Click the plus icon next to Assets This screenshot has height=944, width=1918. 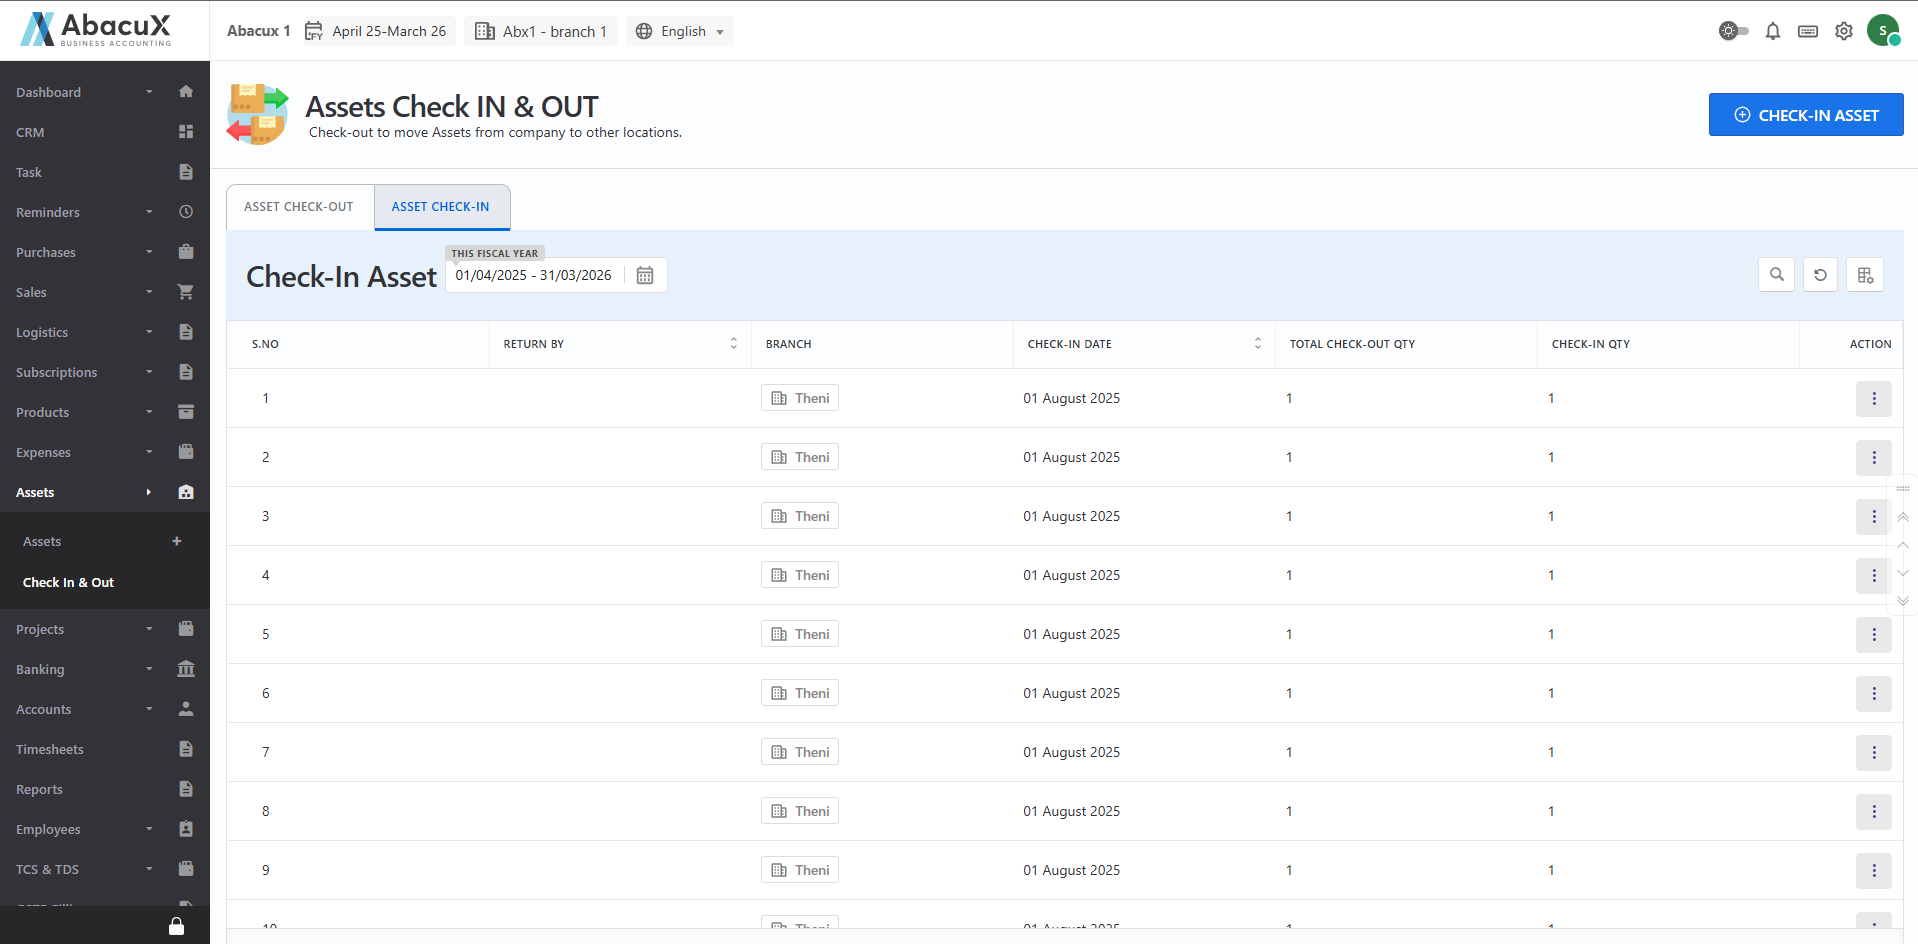click(177, 541)
